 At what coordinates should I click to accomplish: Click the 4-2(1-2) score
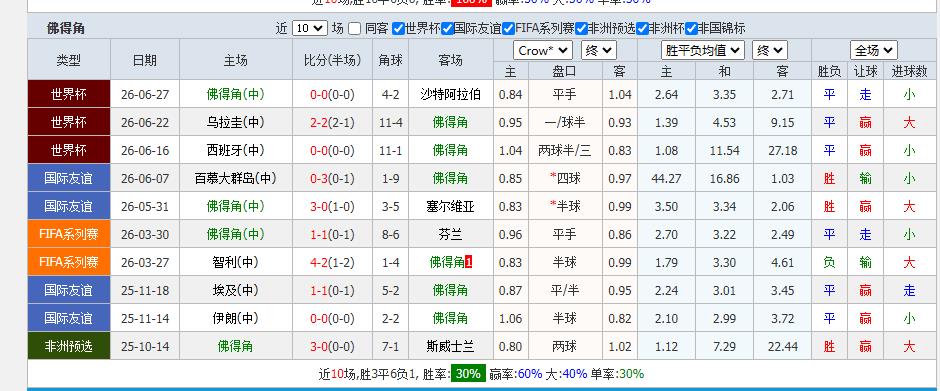click(333, 262)
